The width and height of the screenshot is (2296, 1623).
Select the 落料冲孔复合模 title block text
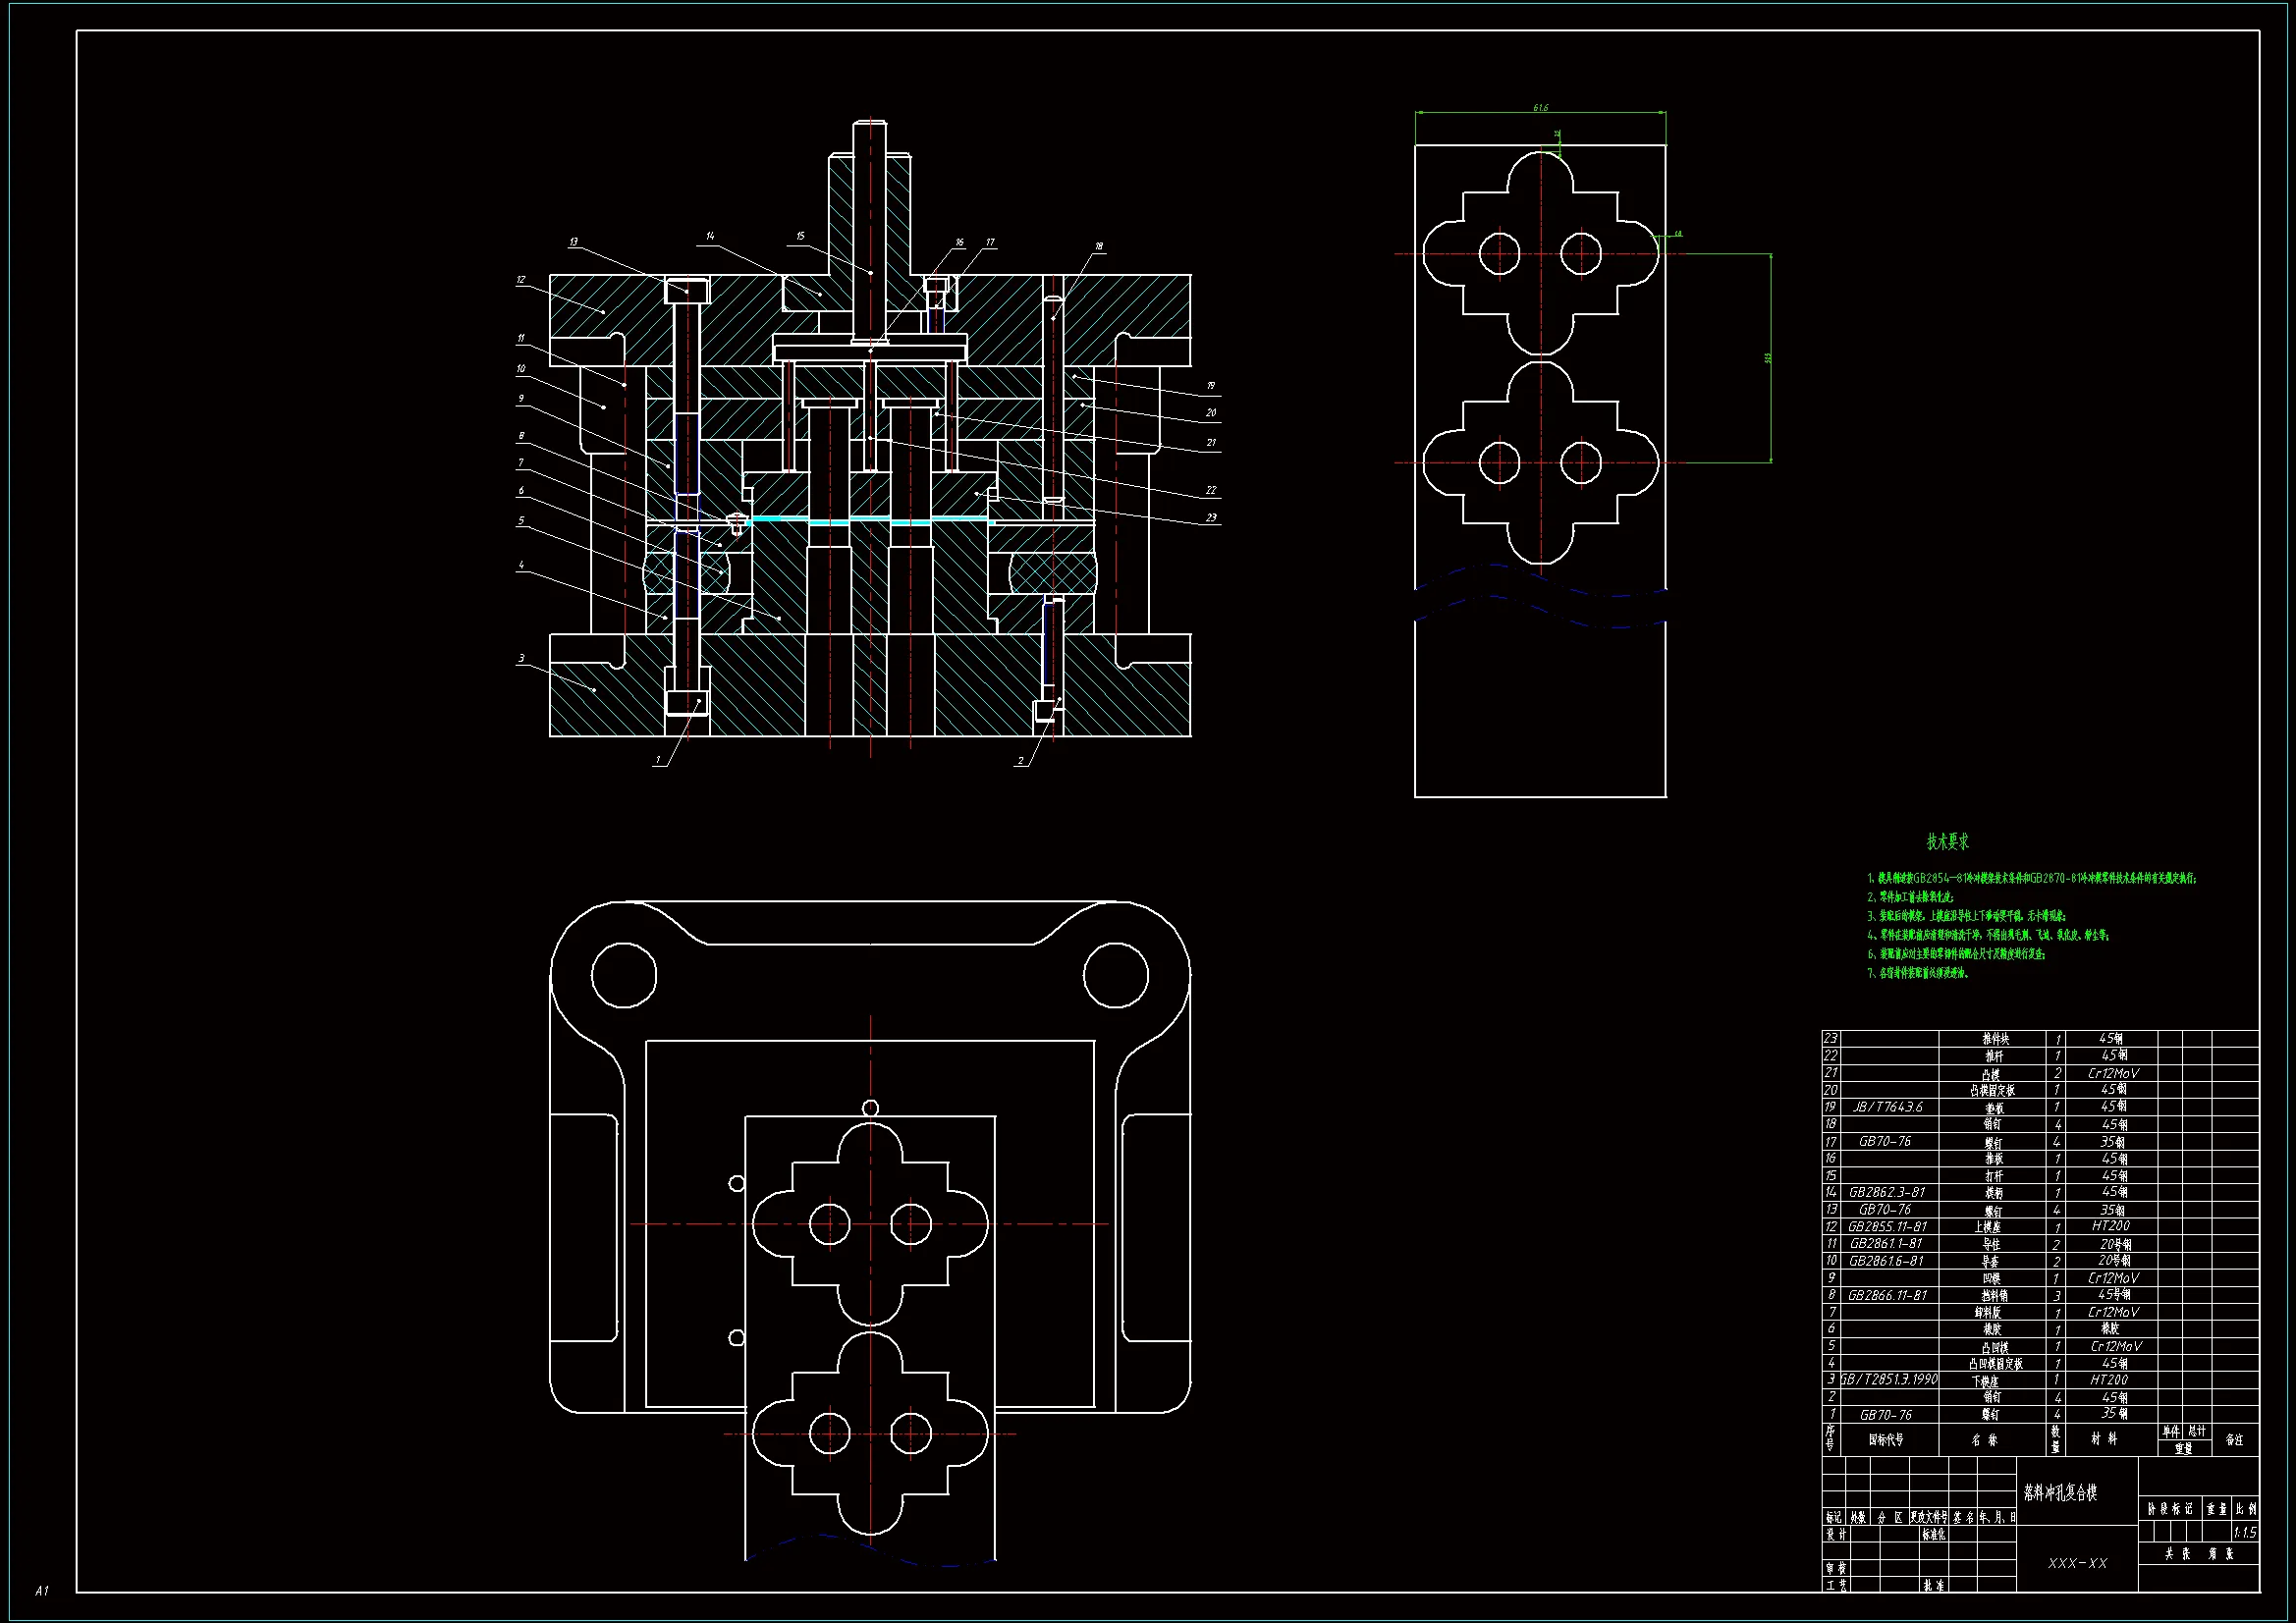click(2060, 1493)
